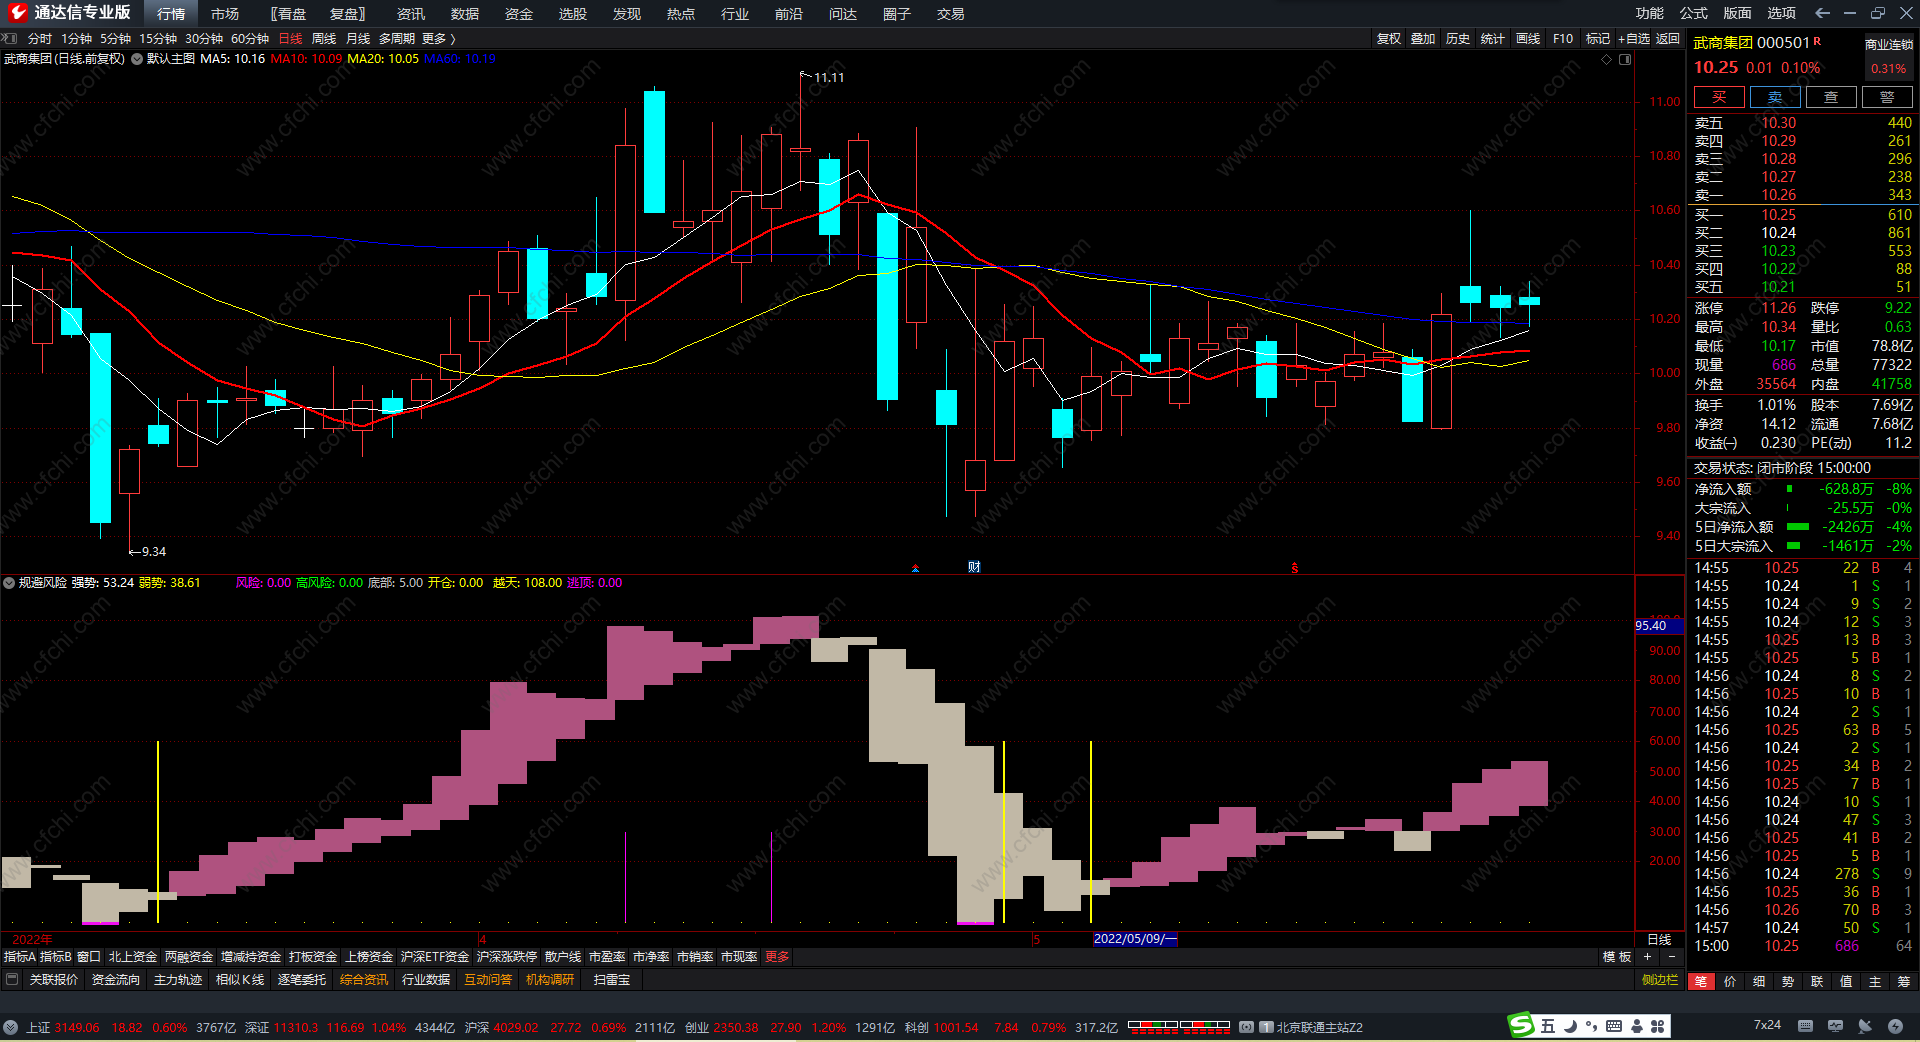Click the small panel icon left of 关联报价
The height and width of the screenshot is (1042, 1920).
[12, 980]
